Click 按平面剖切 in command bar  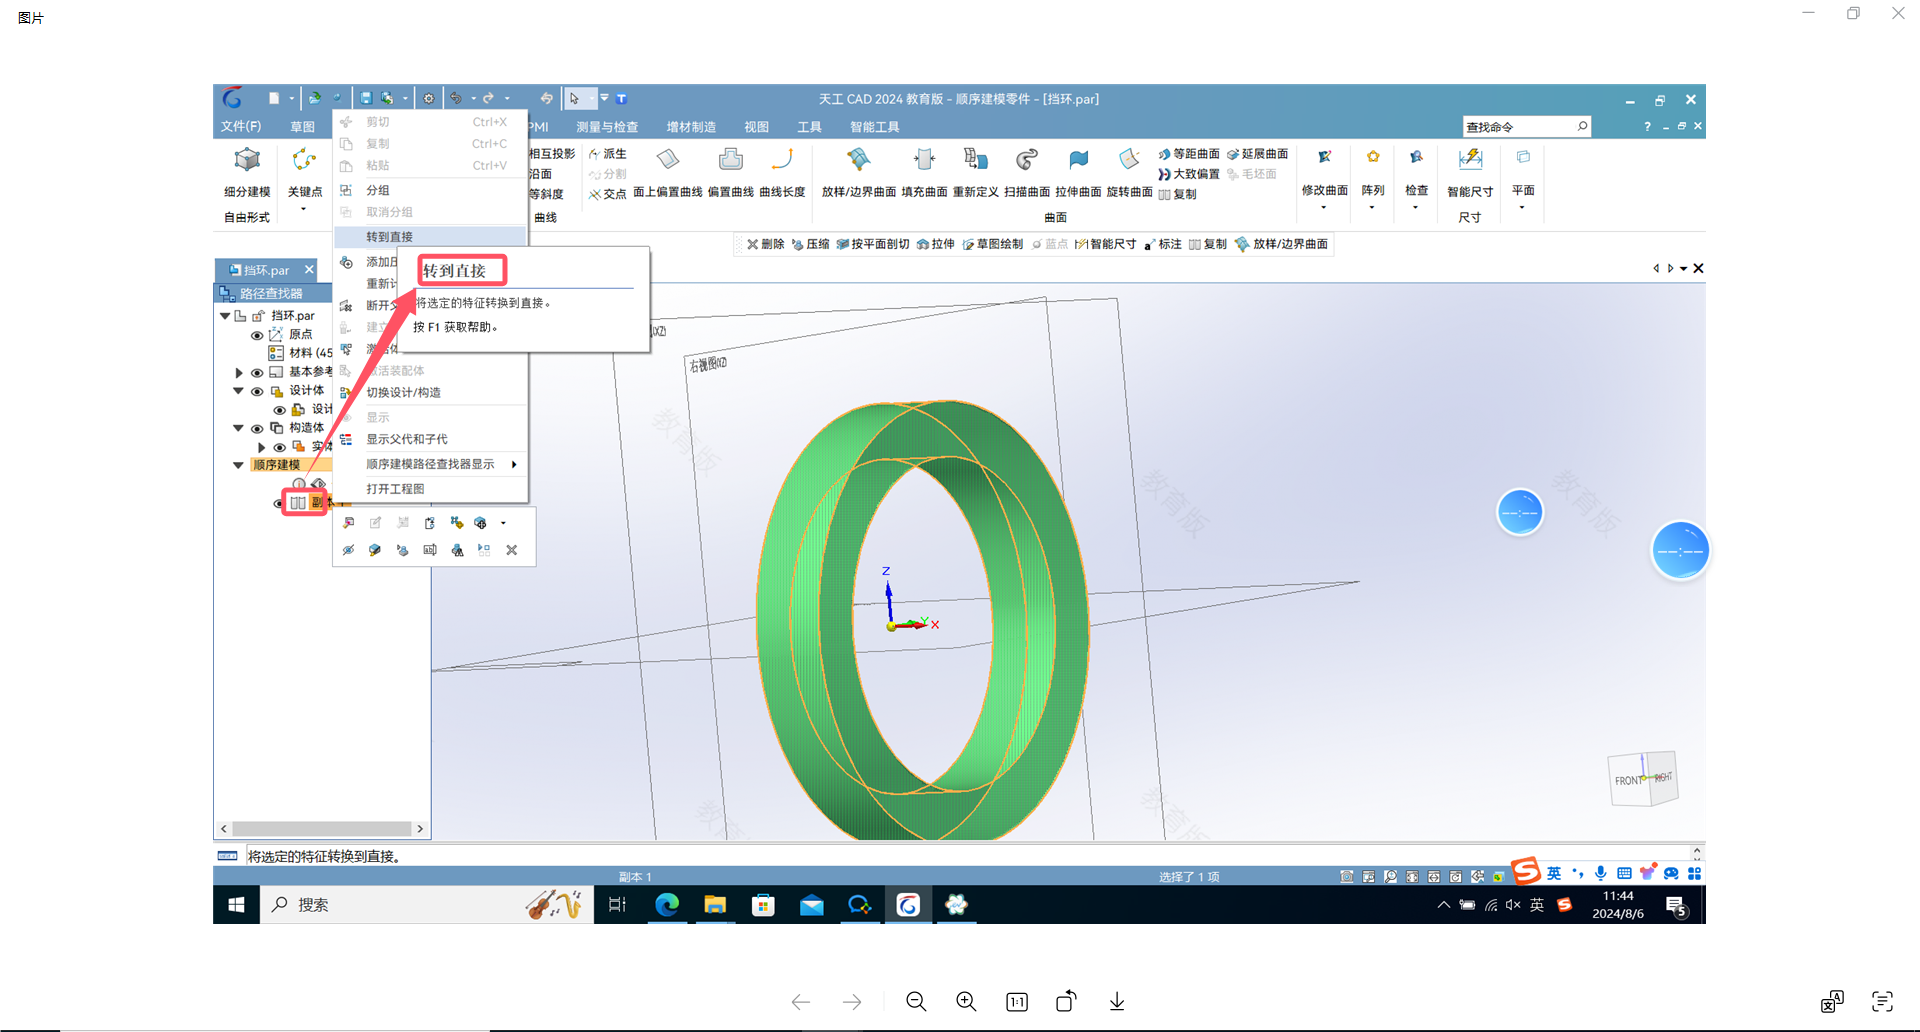[873, 244]
